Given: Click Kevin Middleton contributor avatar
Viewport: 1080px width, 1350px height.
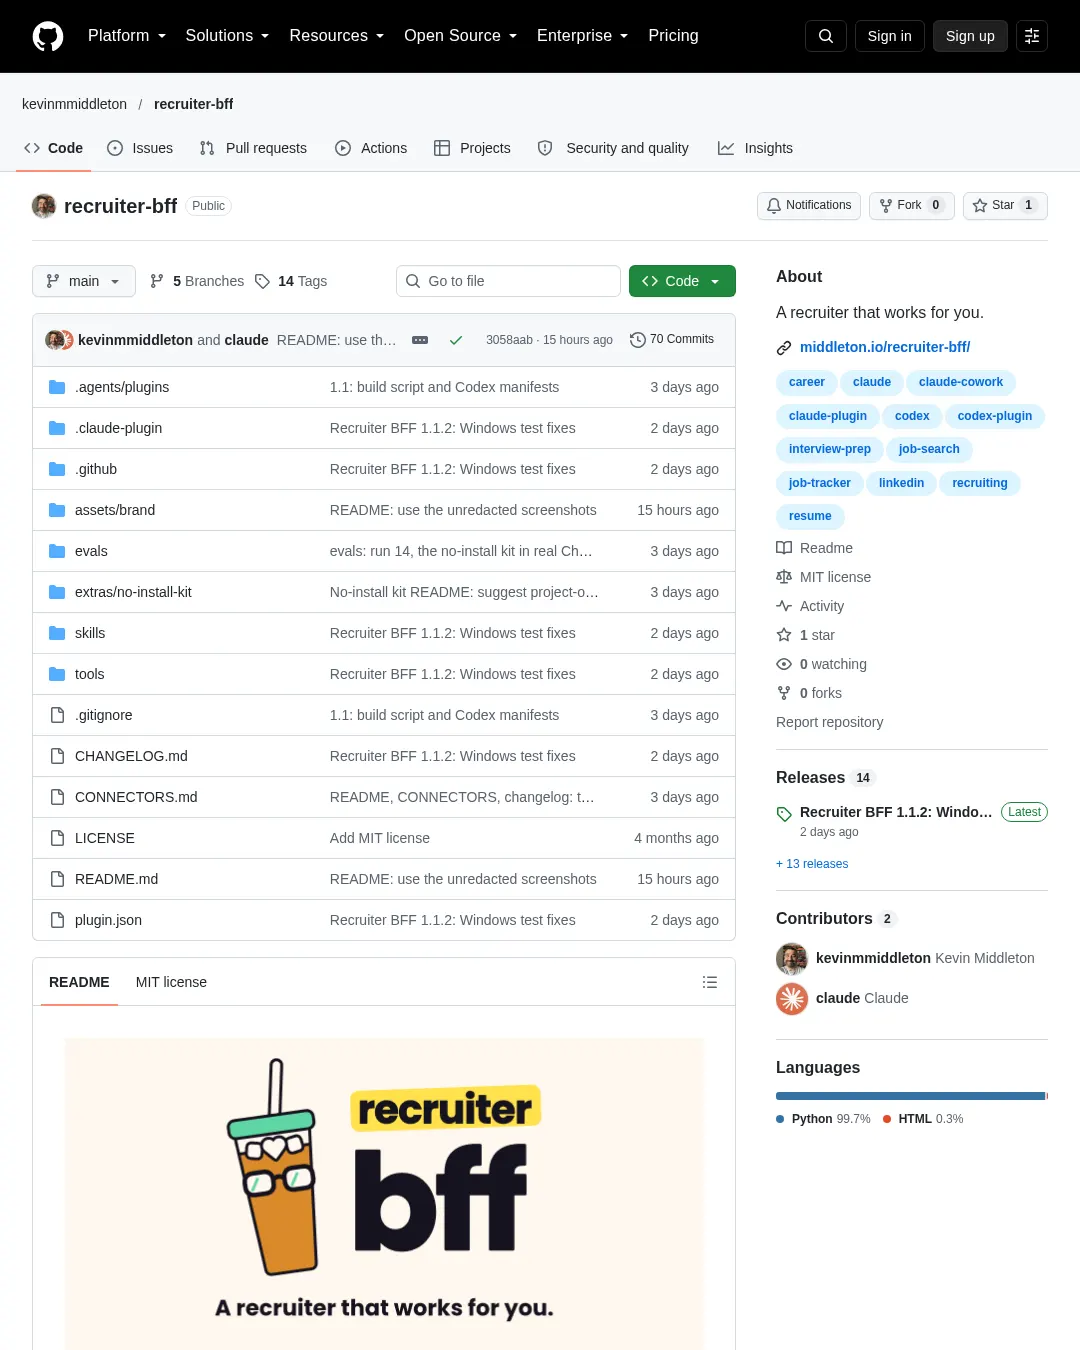Looking at the screenshot, I should coord(792,958).
